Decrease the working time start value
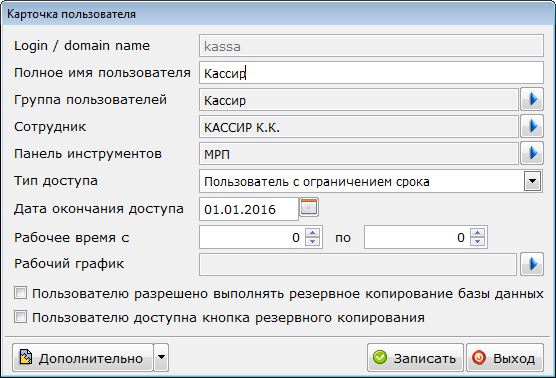This screenshot has height=378, width=556. (312, 241)
